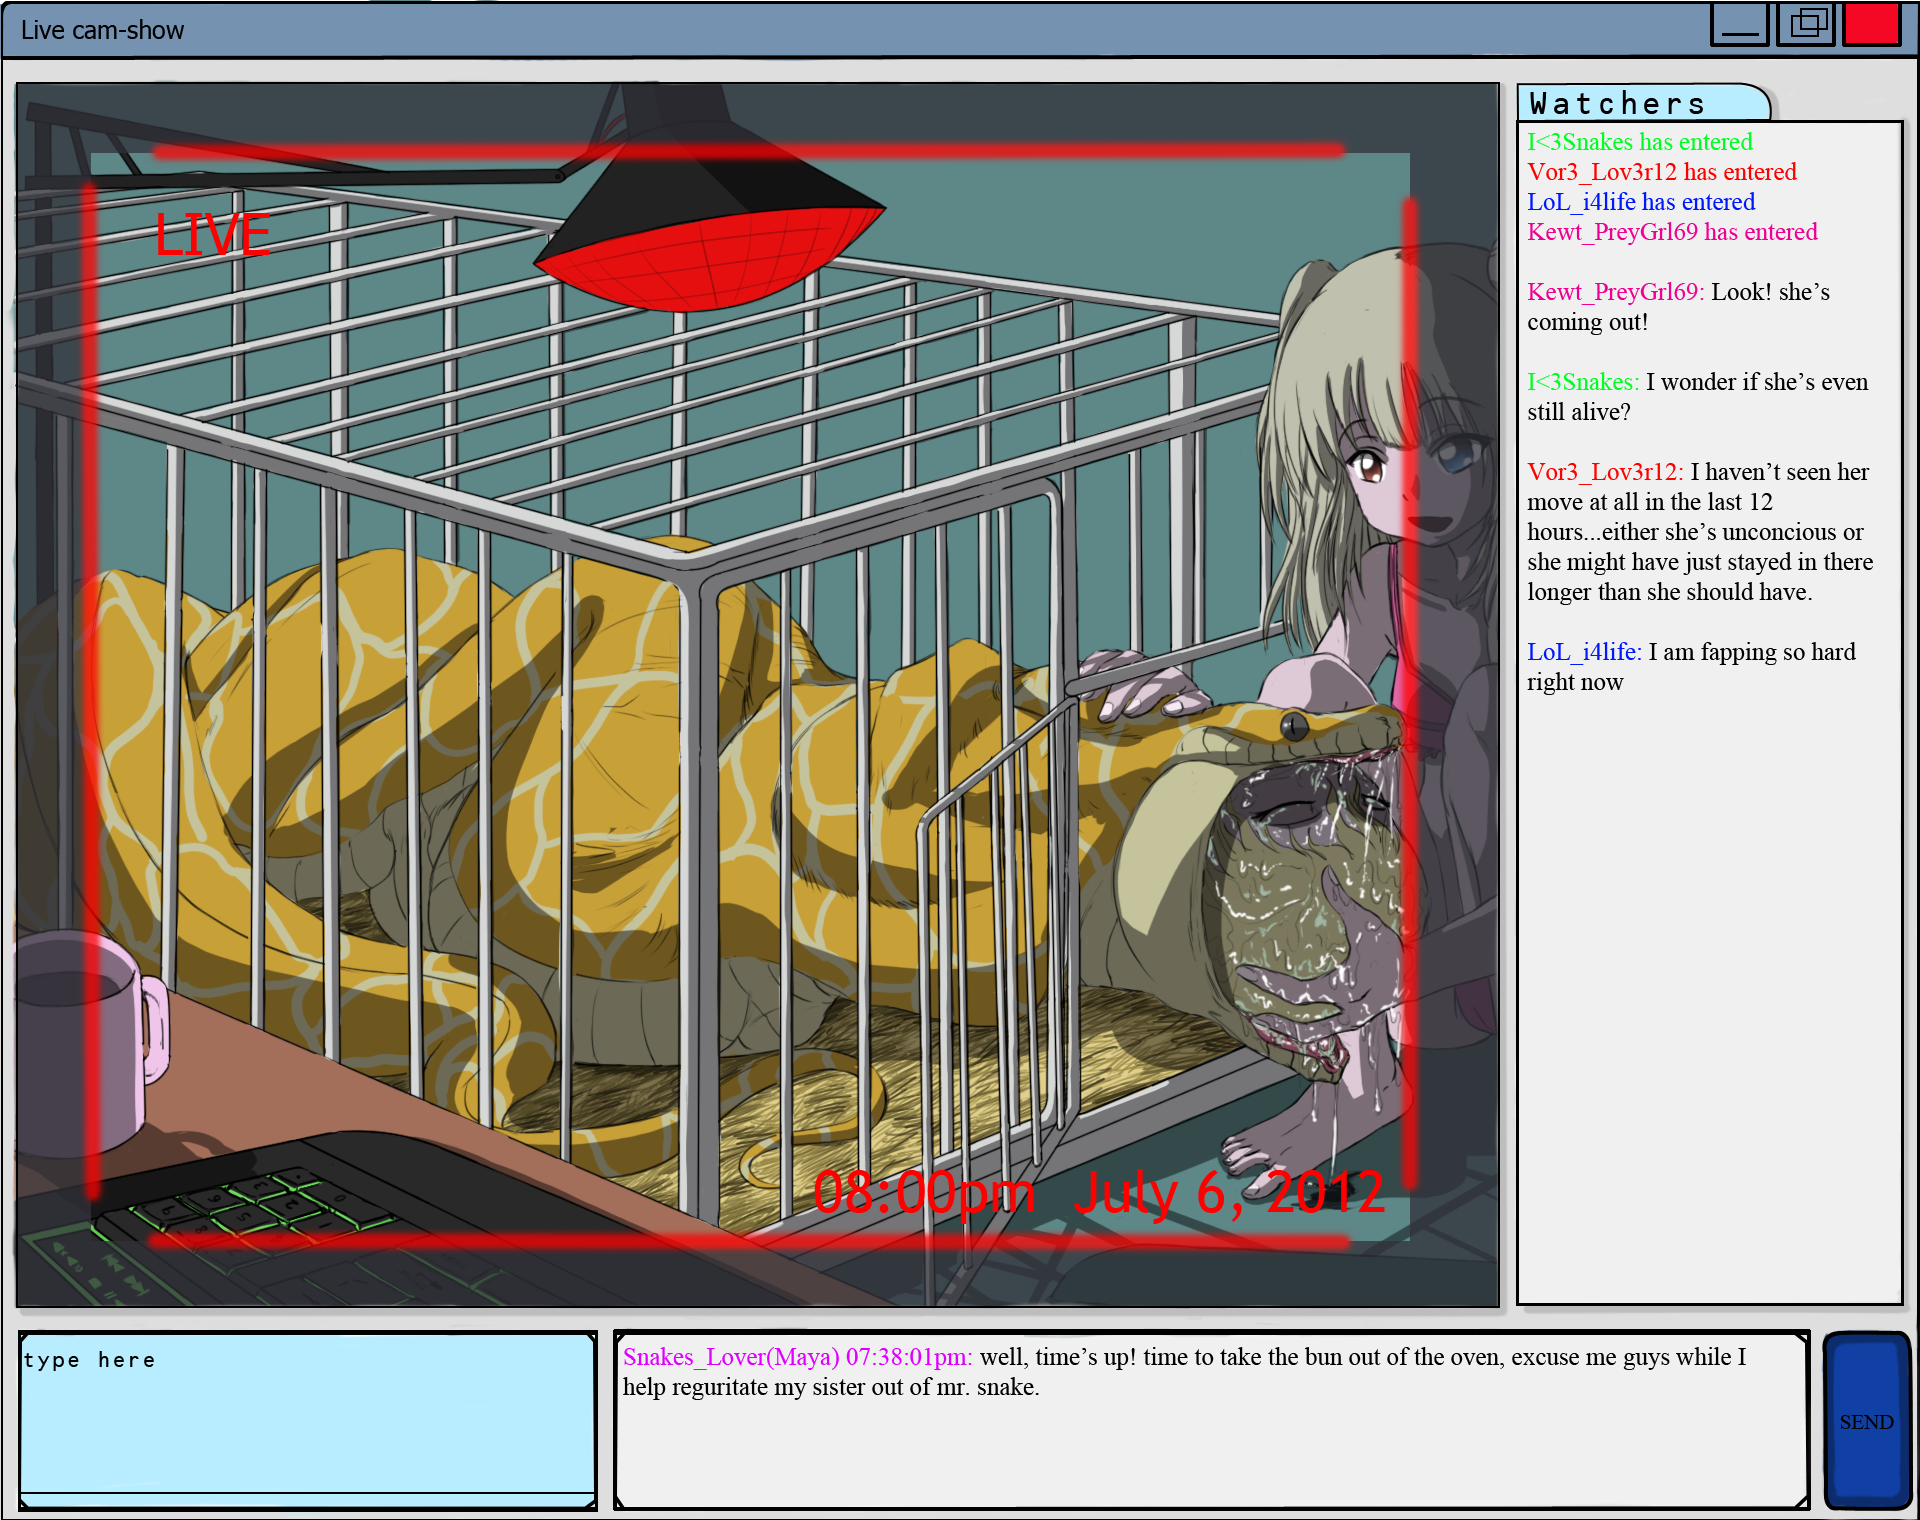This screenshot has height=1520, width=1920.
Task: Click the Snakes_Lover(Maya) username in message box
Action: pos(730,1357)
